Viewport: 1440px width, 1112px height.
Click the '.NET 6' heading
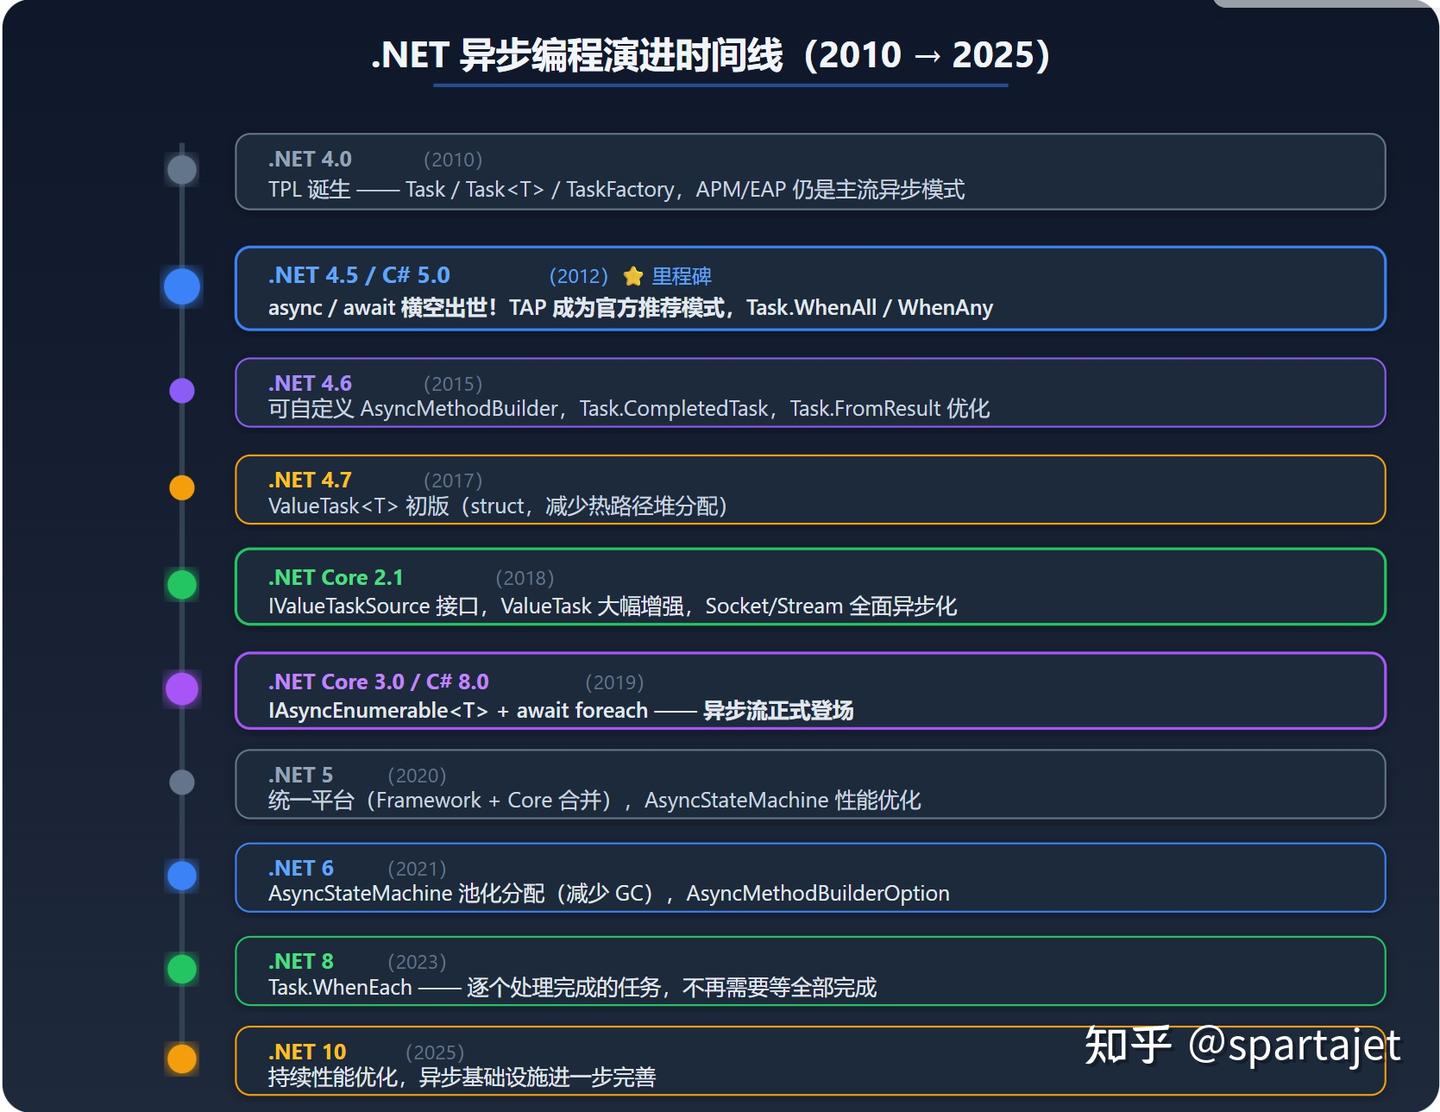click(301, 868)
